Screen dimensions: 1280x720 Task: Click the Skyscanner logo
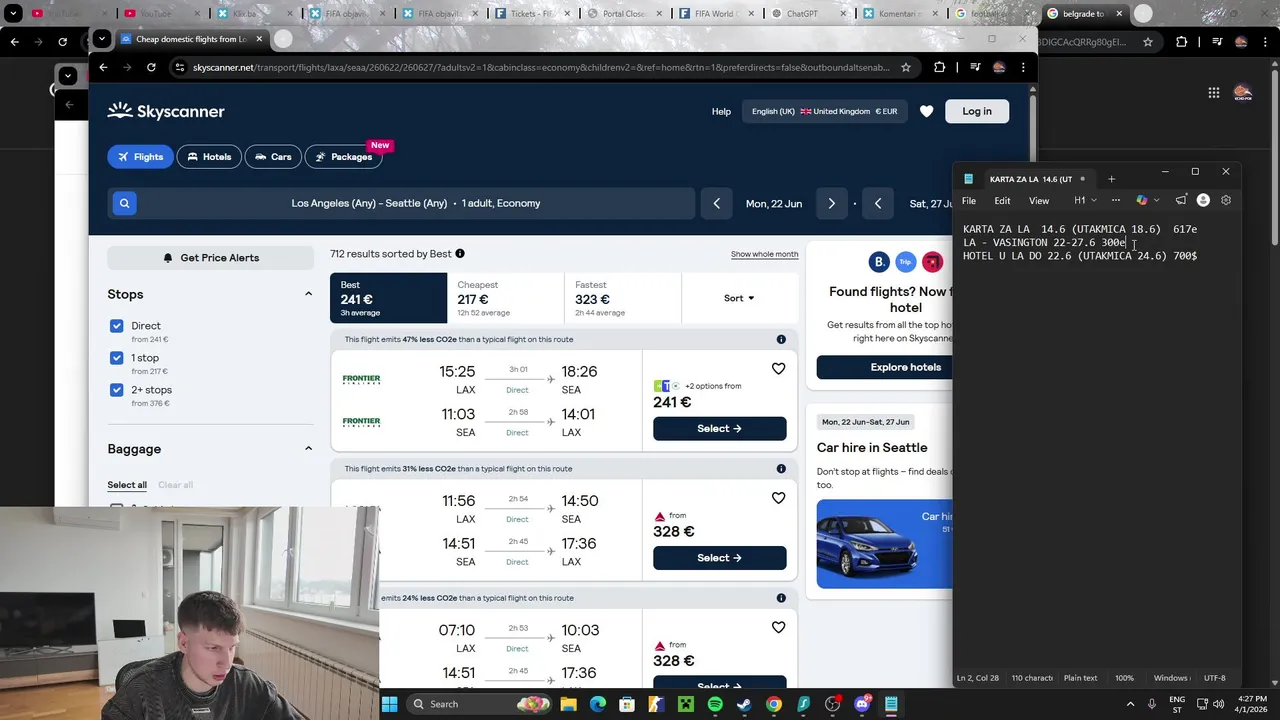pyautogui.click(x=166, y=111)
